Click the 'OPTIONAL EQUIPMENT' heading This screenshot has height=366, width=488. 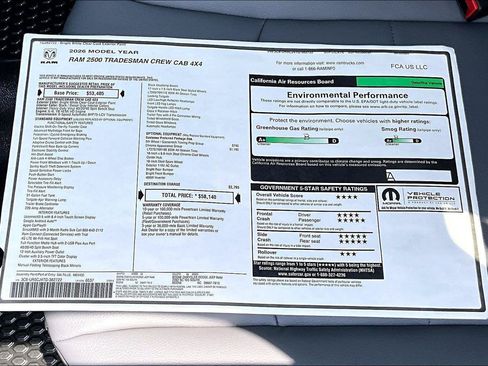[163, 133]
